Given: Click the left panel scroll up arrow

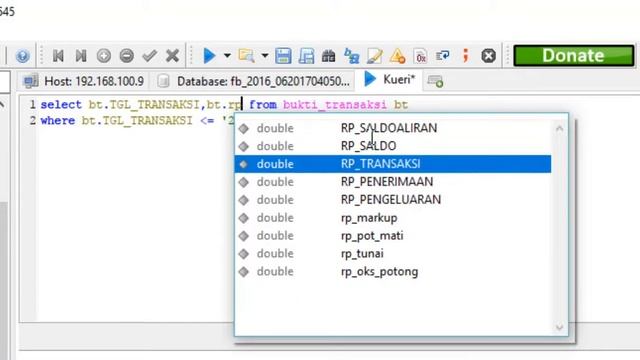Looking at the screenshot, I should pyautogui.click(x=2, y=105).
